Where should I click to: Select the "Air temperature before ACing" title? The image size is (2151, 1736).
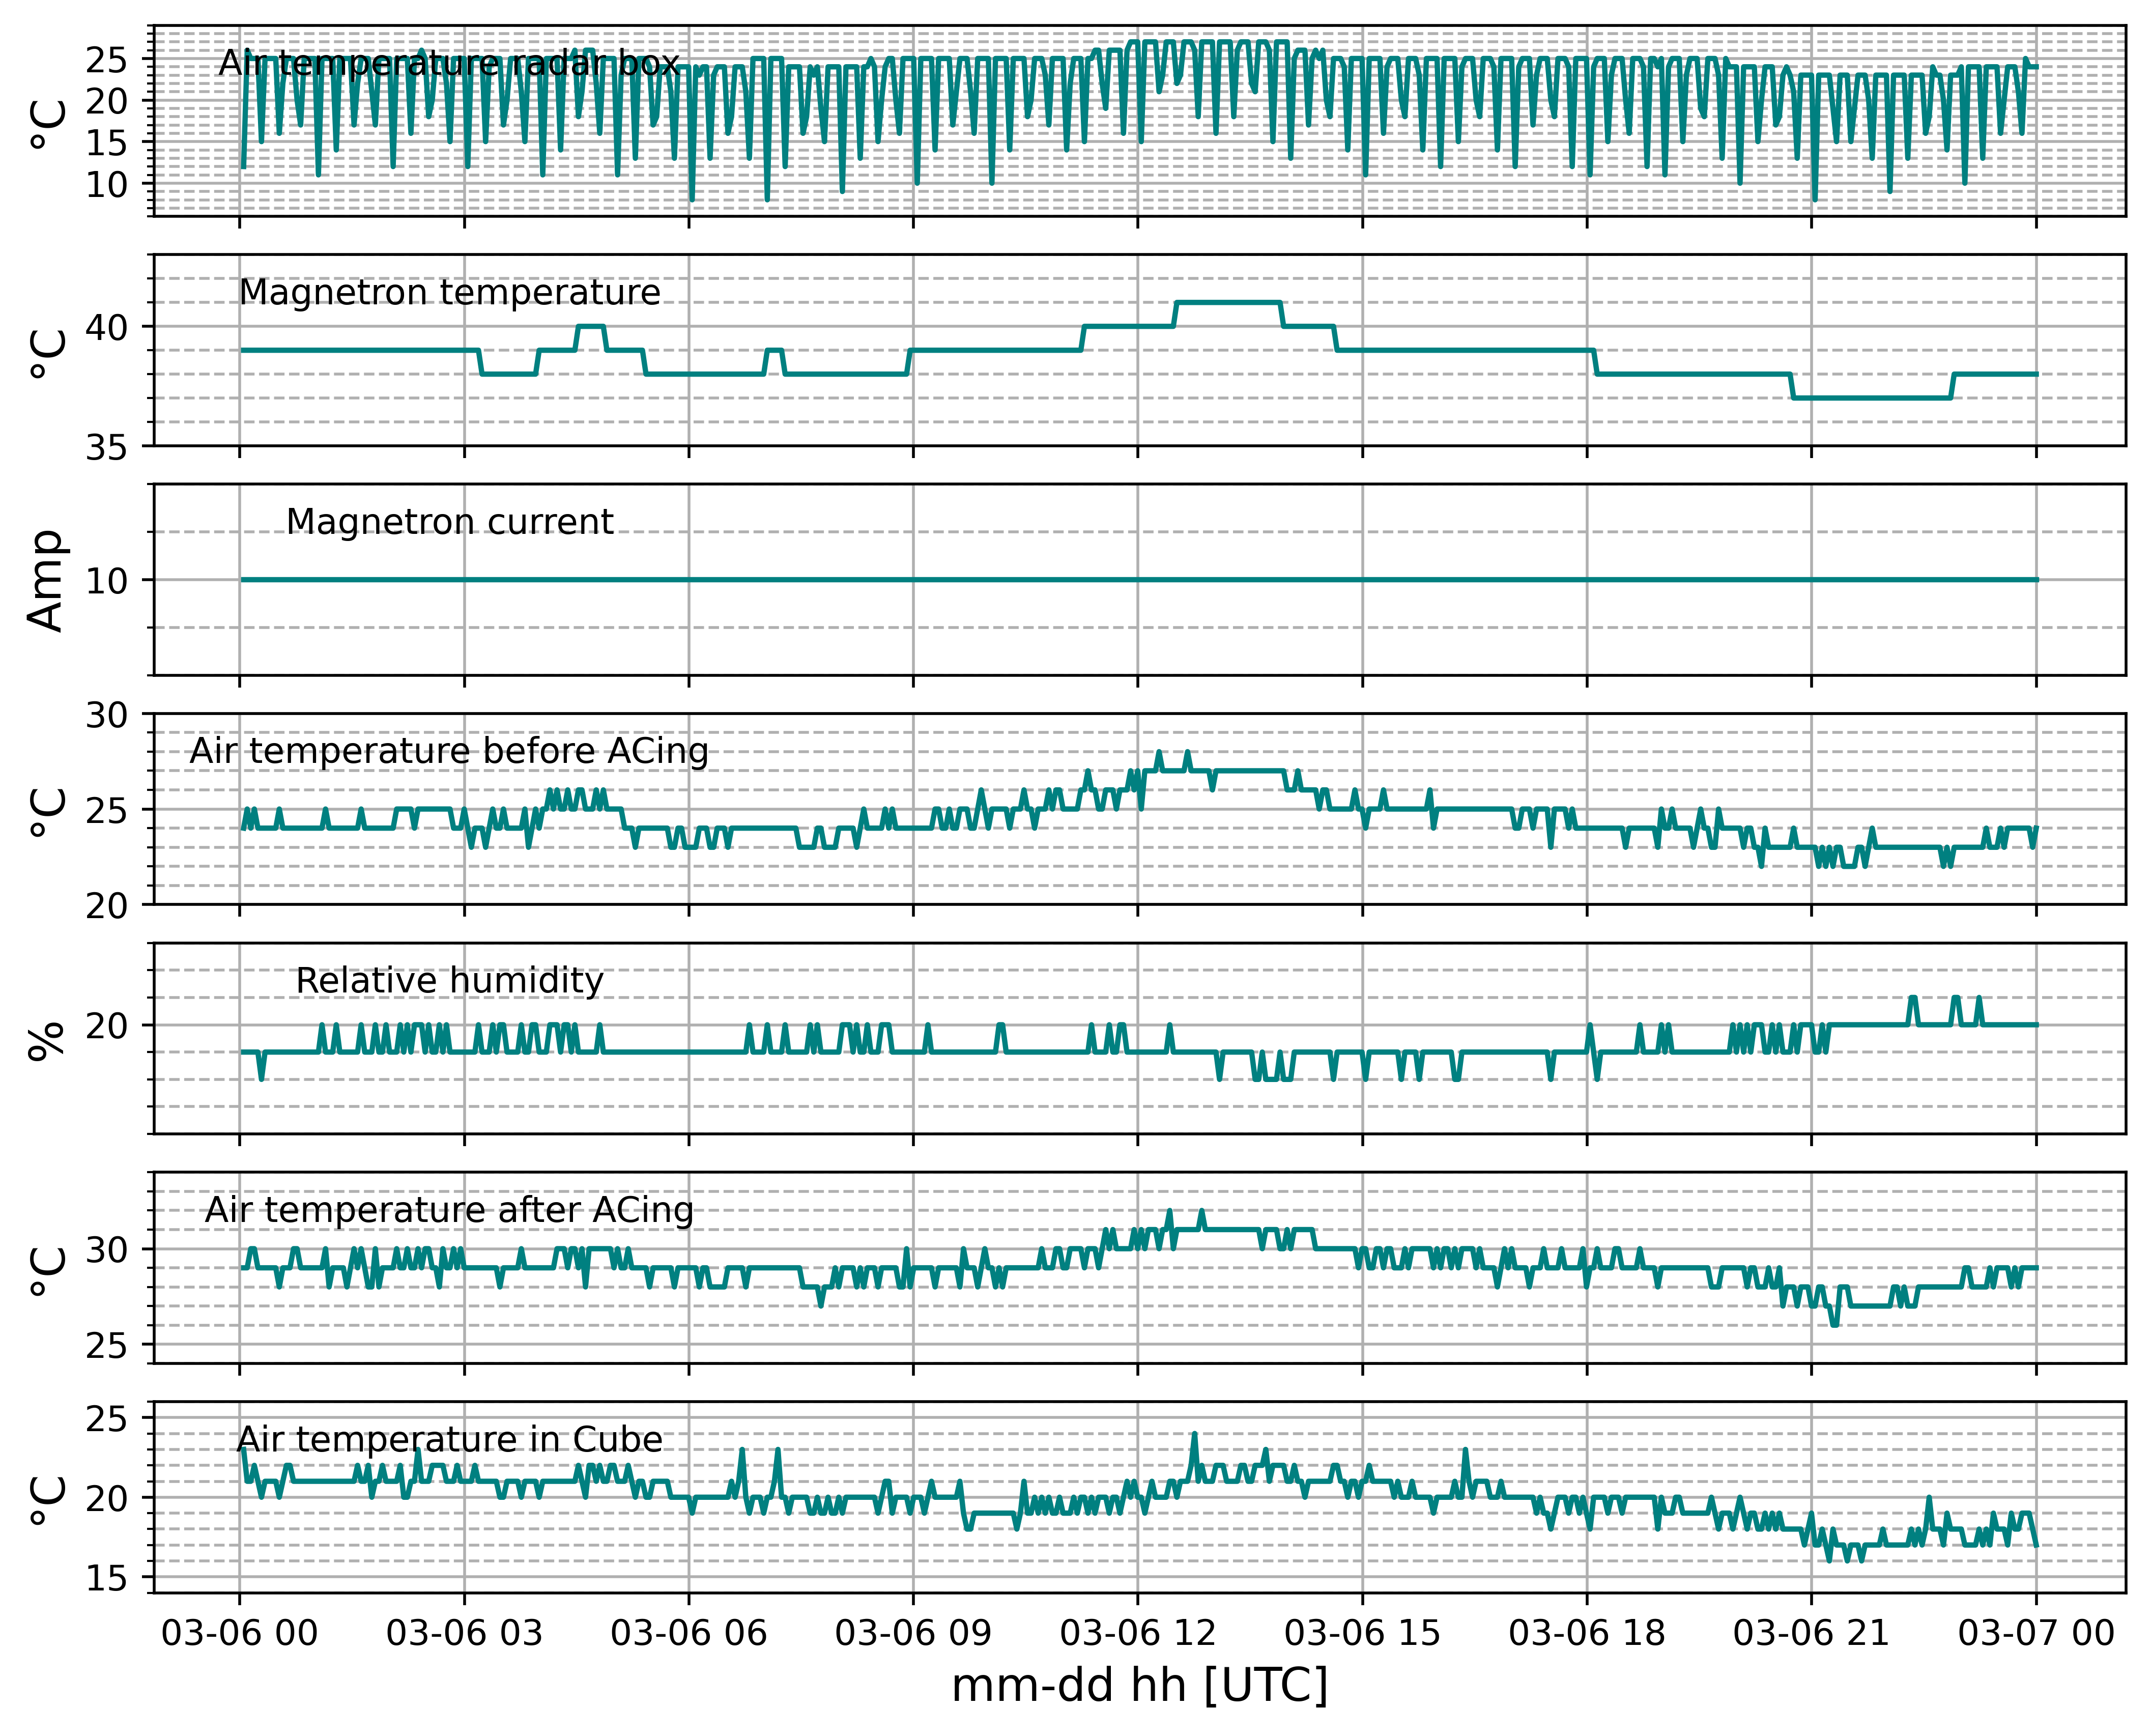coord(449,750)
